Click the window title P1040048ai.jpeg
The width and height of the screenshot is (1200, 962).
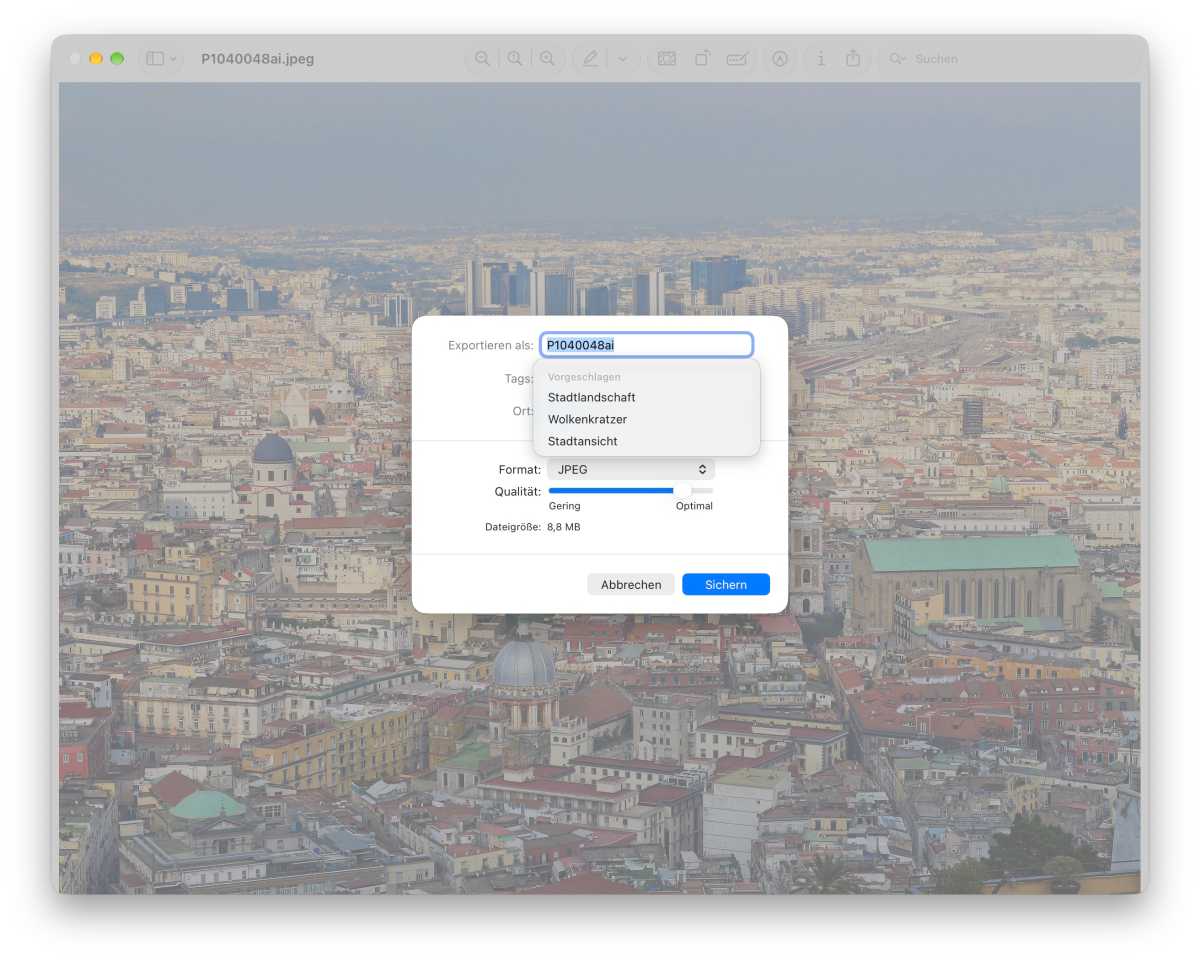(x=258, y=59)
